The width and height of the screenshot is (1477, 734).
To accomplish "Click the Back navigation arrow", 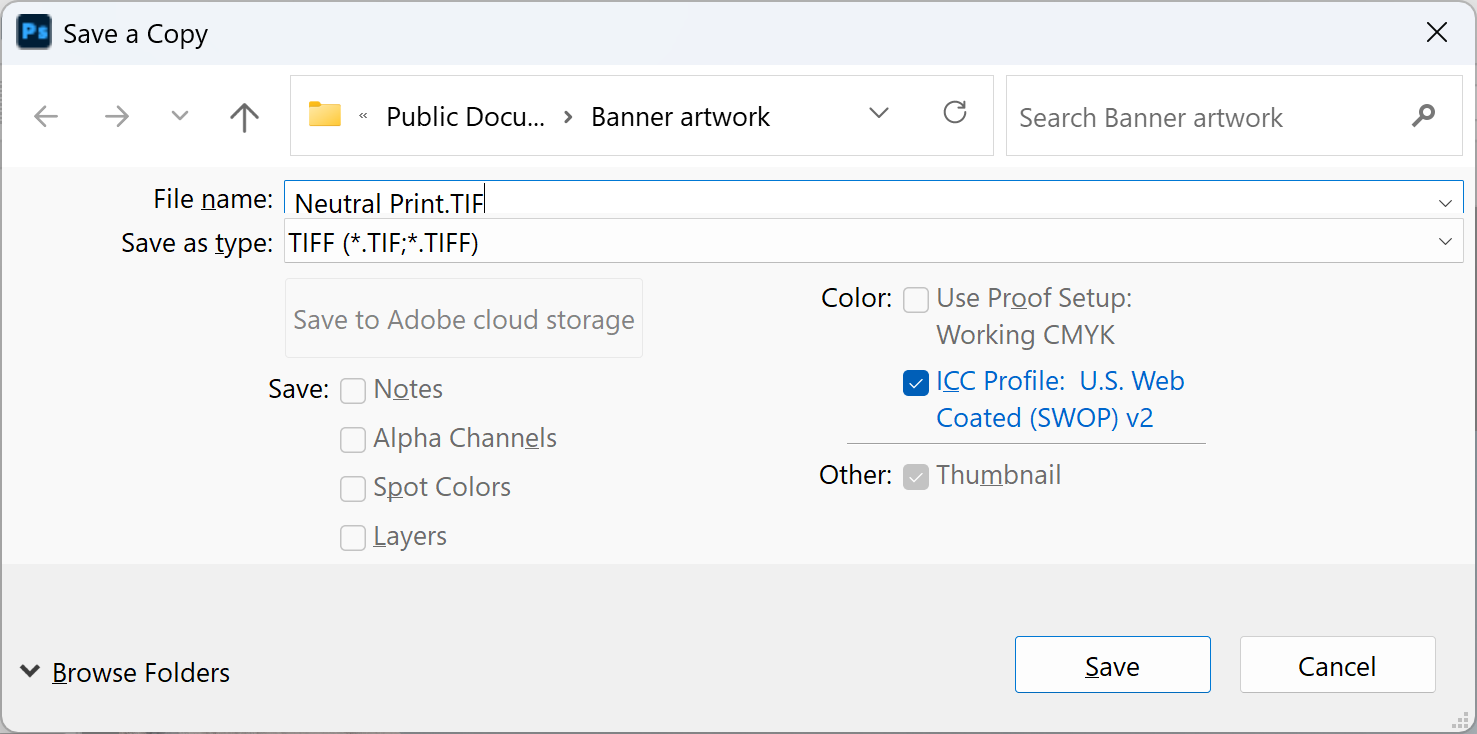I will 46,117.
